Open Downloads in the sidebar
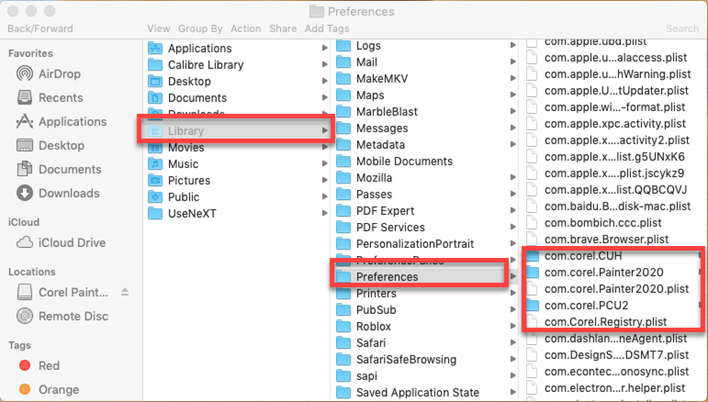Image resolution: width=708 pixels, height=402 pixels. pyautogui.click(x=58, y=193)
